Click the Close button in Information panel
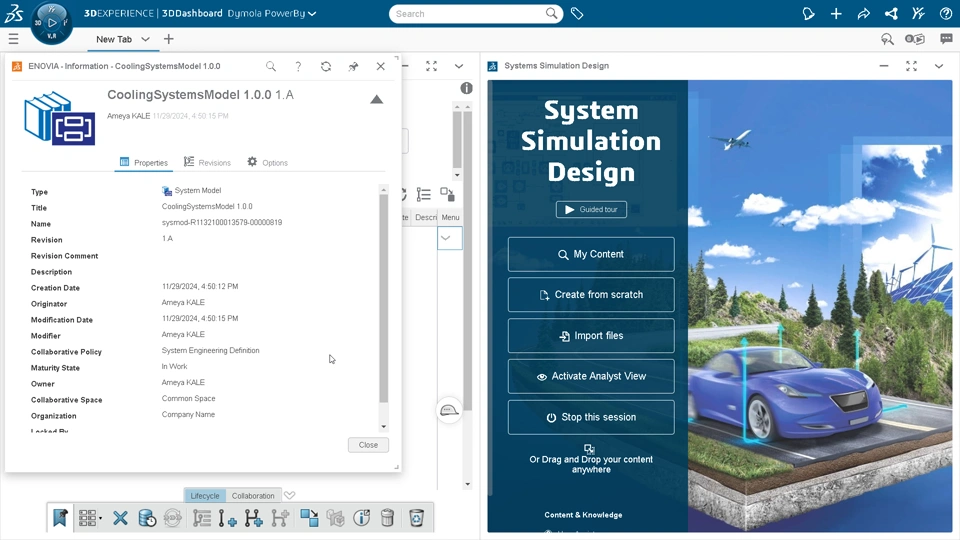This screenshot has height=540, width=960. coord(368,445)
